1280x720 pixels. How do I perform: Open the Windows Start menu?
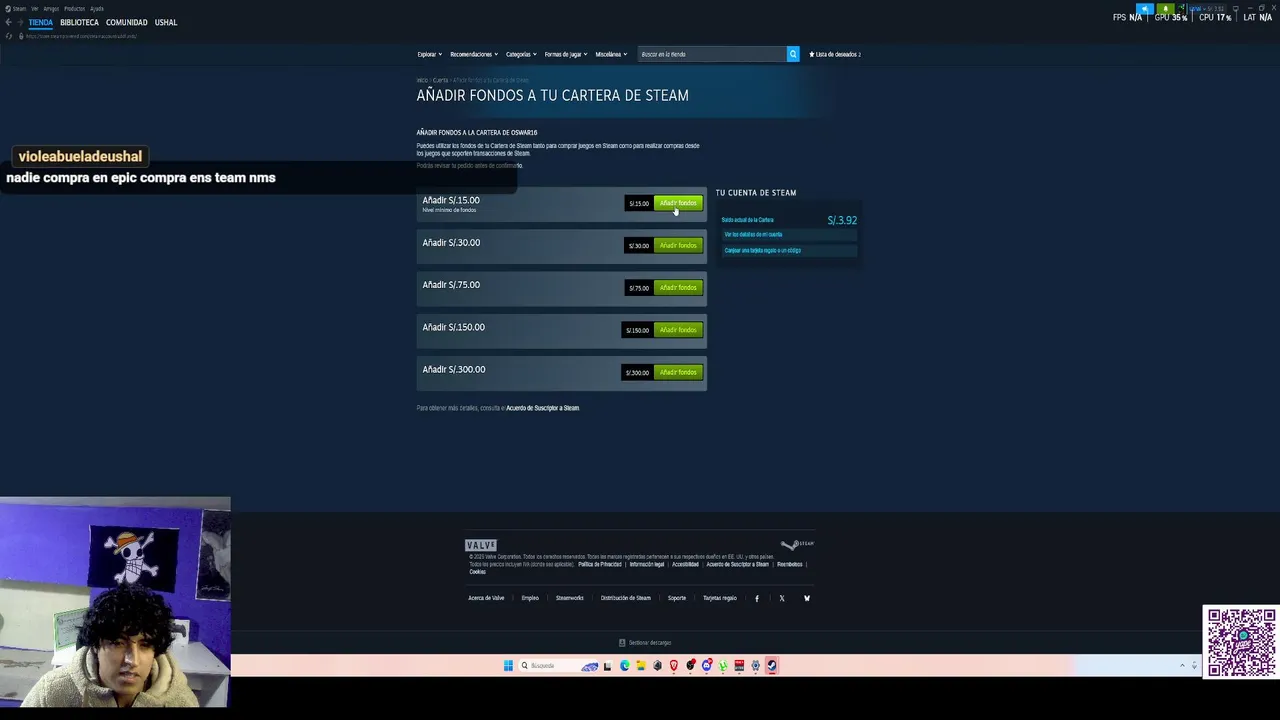508,666
